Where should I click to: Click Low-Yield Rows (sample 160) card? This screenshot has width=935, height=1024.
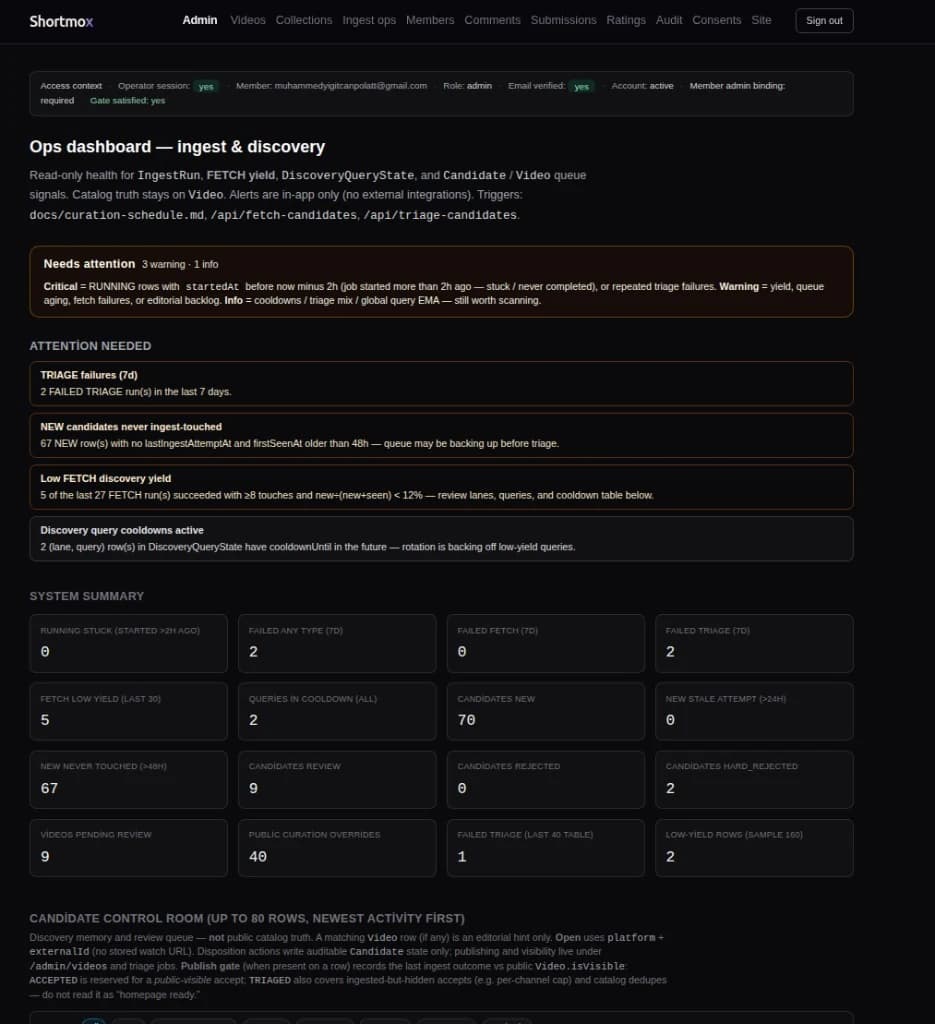754,848
